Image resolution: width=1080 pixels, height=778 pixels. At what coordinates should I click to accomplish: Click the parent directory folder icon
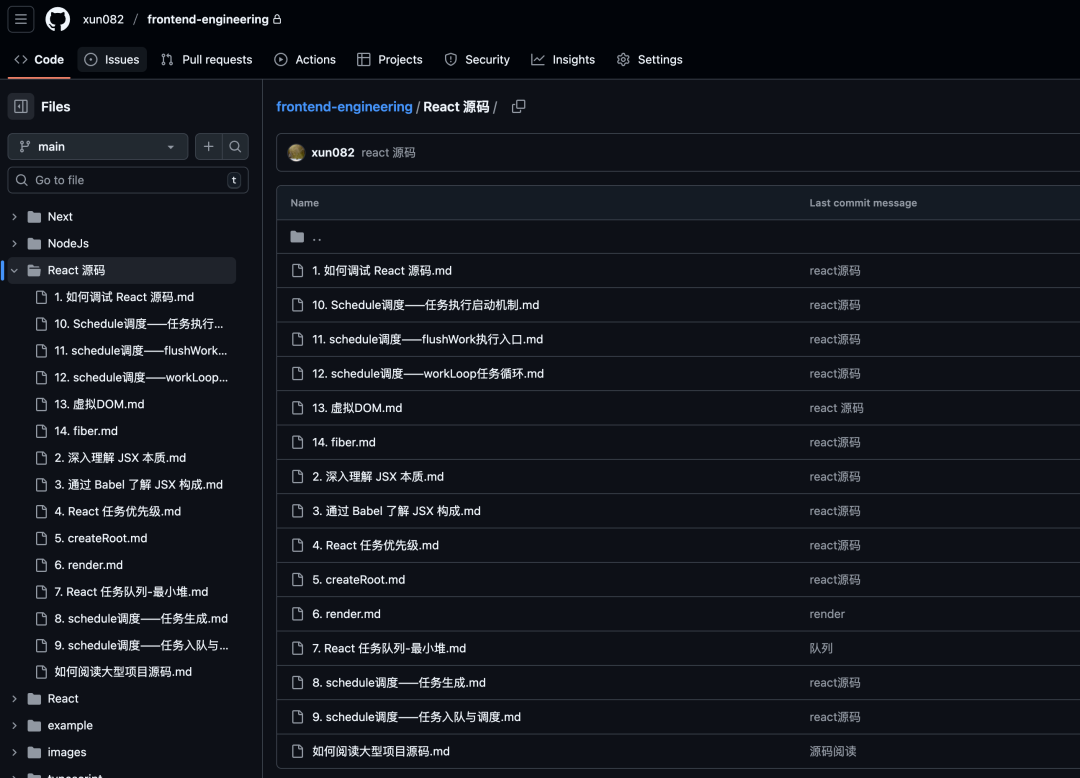coord(298,237)
